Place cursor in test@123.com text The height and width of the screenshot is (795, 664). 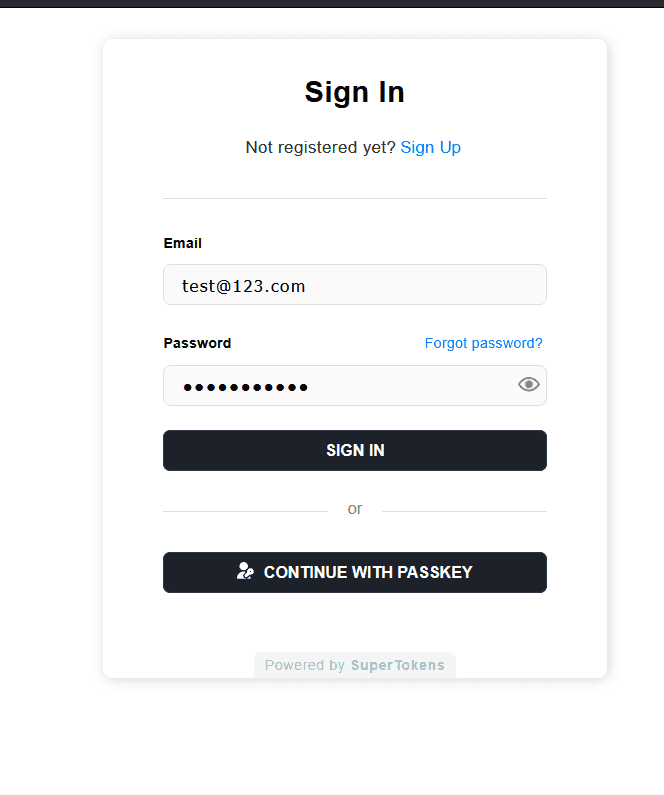(244, 286)
